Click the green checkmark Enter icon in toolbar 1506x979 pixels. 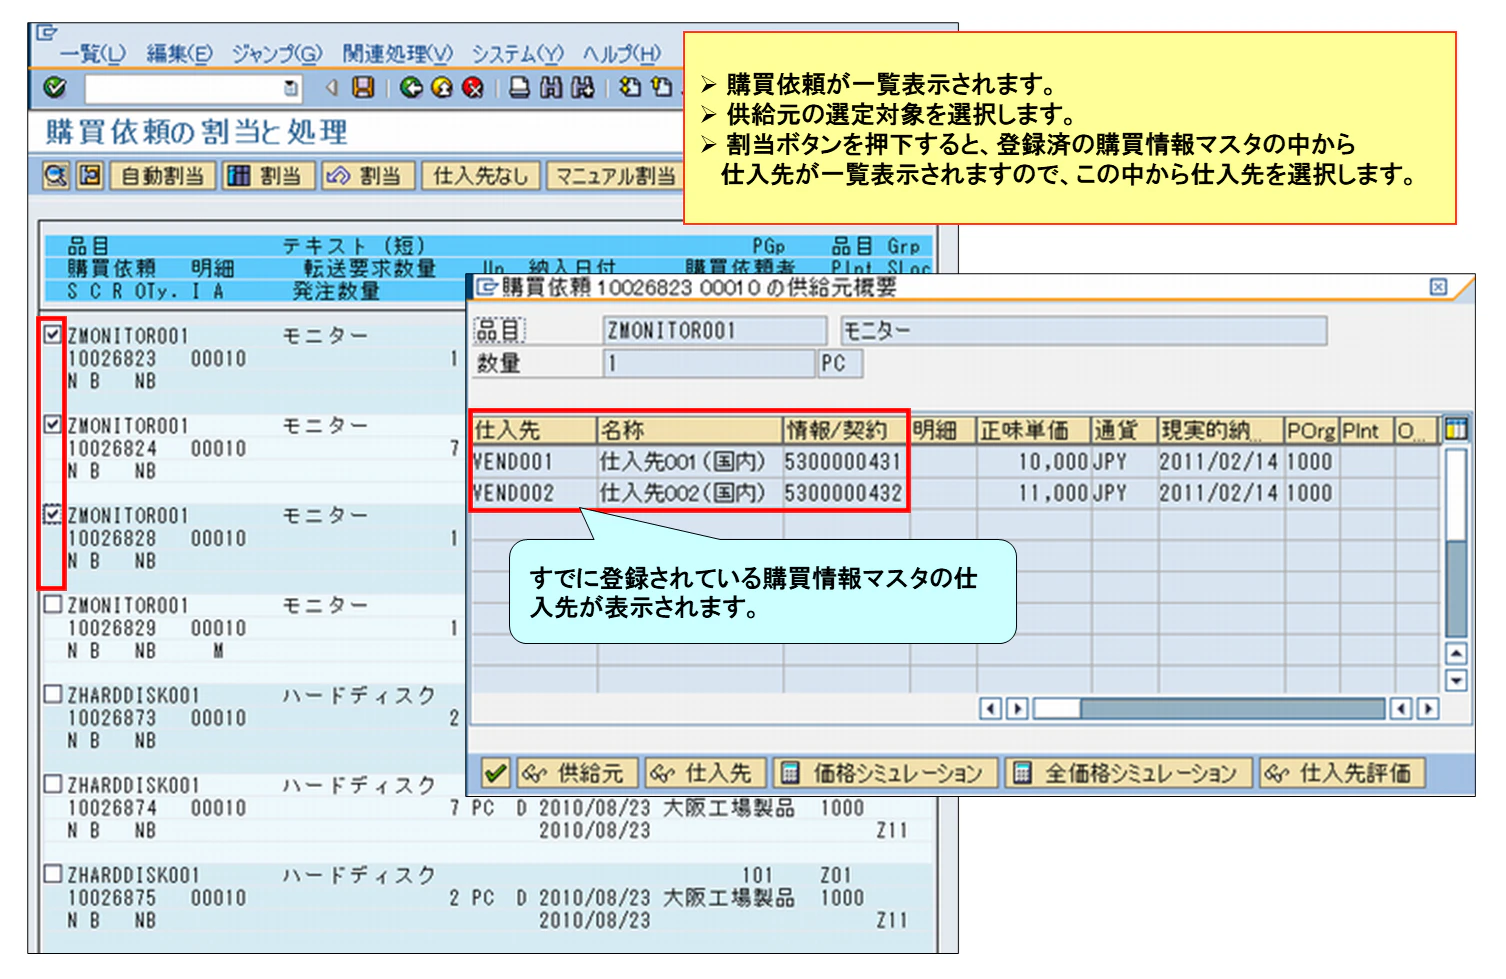[55, 88]
